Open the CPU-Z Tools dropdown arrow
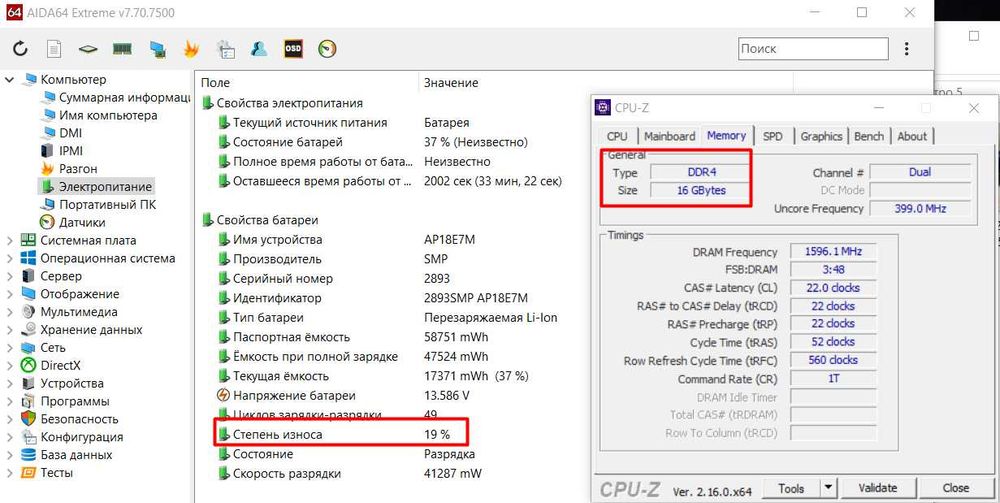Viewport: 1000px width, 503px height. [828, 488]
